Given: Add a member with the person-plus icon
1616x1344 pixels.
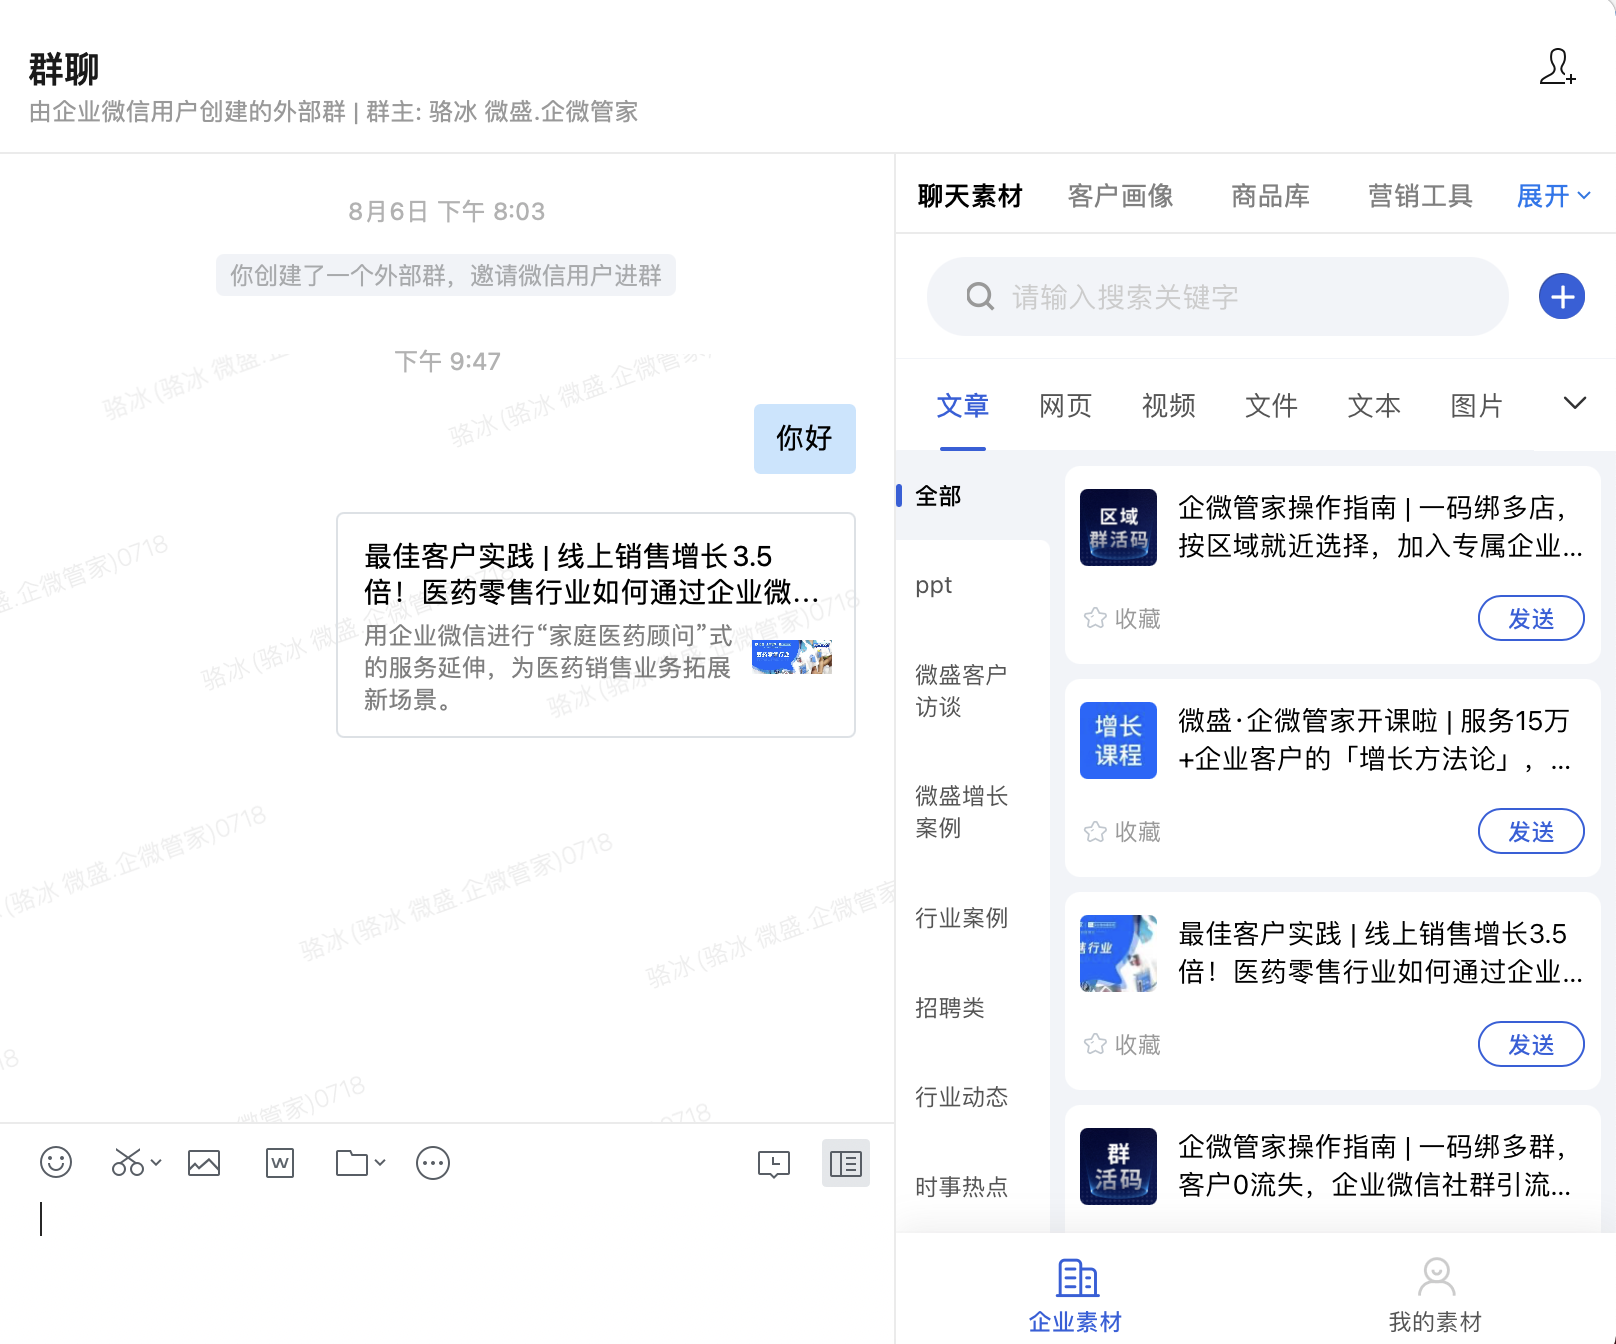Looking at the screenshot, I should [x=1557, y=67].
